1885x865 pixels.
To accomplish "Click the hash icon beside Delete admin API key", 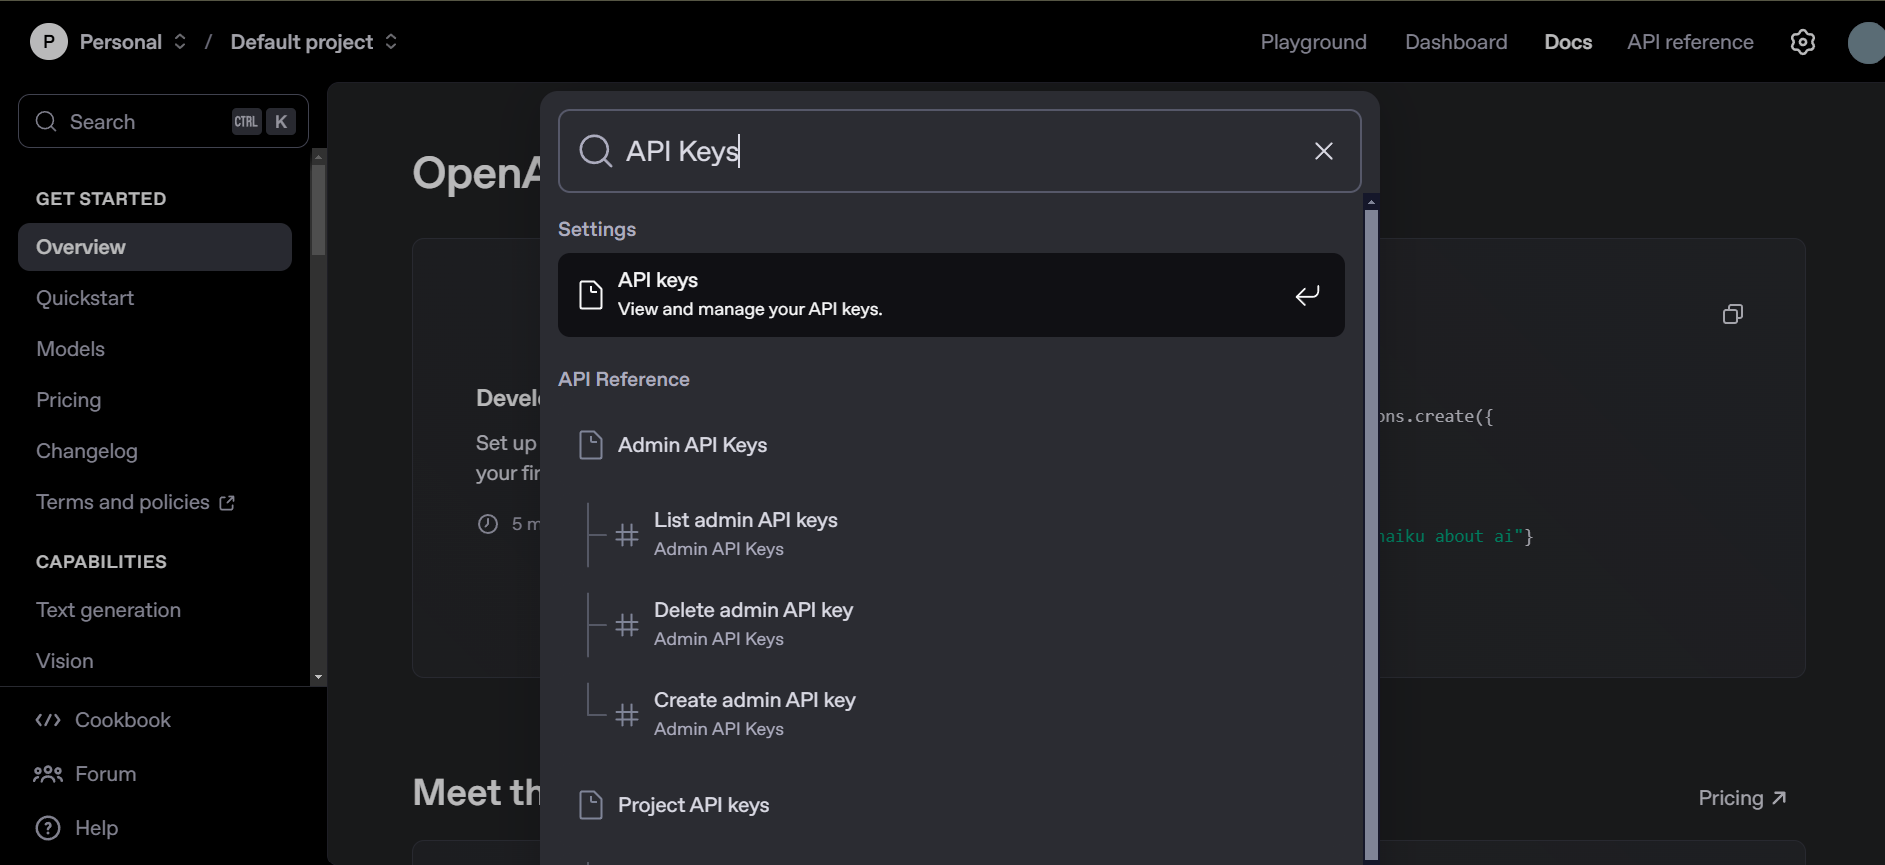I will tap(627, 625).
